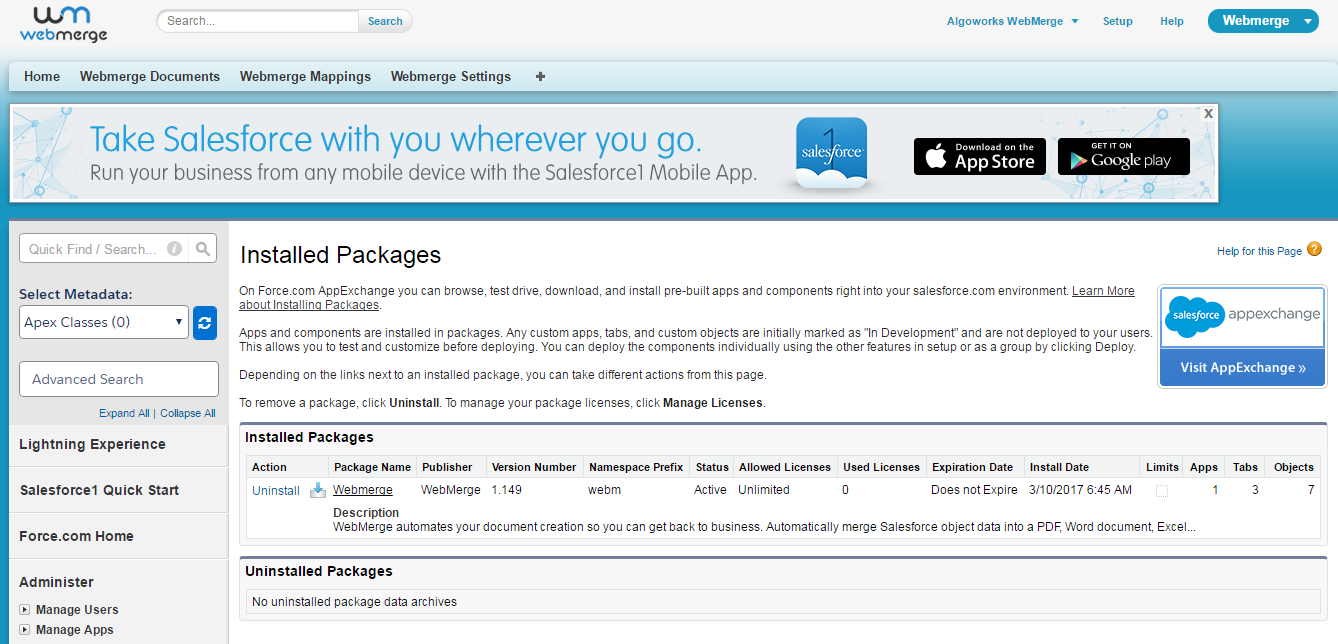Add a tab with the plus icon

pyautogui.click(x=540, y=77)
